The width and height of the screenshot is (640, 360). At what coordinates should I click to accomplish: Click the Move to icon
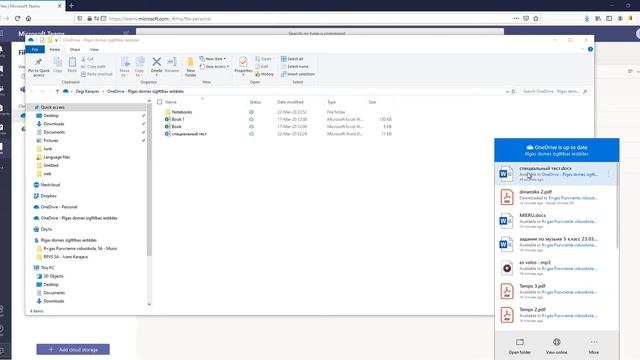click(124, 67)
